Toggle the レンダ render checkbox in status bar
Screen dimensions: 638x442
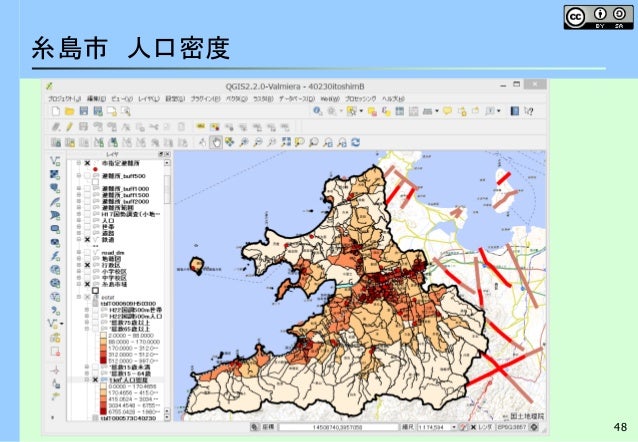(473, 427)
